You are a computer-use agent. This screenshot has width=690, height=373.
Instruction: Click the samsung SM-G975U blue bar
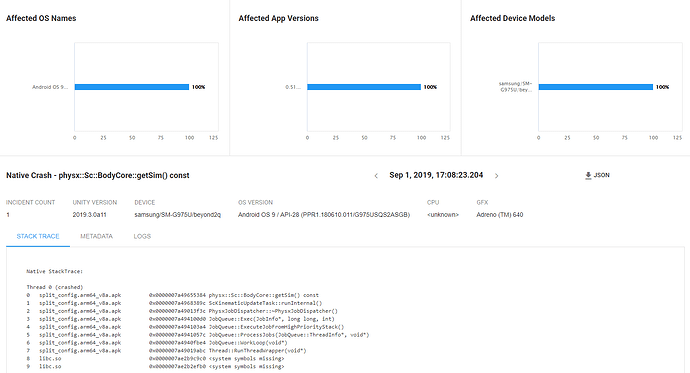[x=595, y=87]
